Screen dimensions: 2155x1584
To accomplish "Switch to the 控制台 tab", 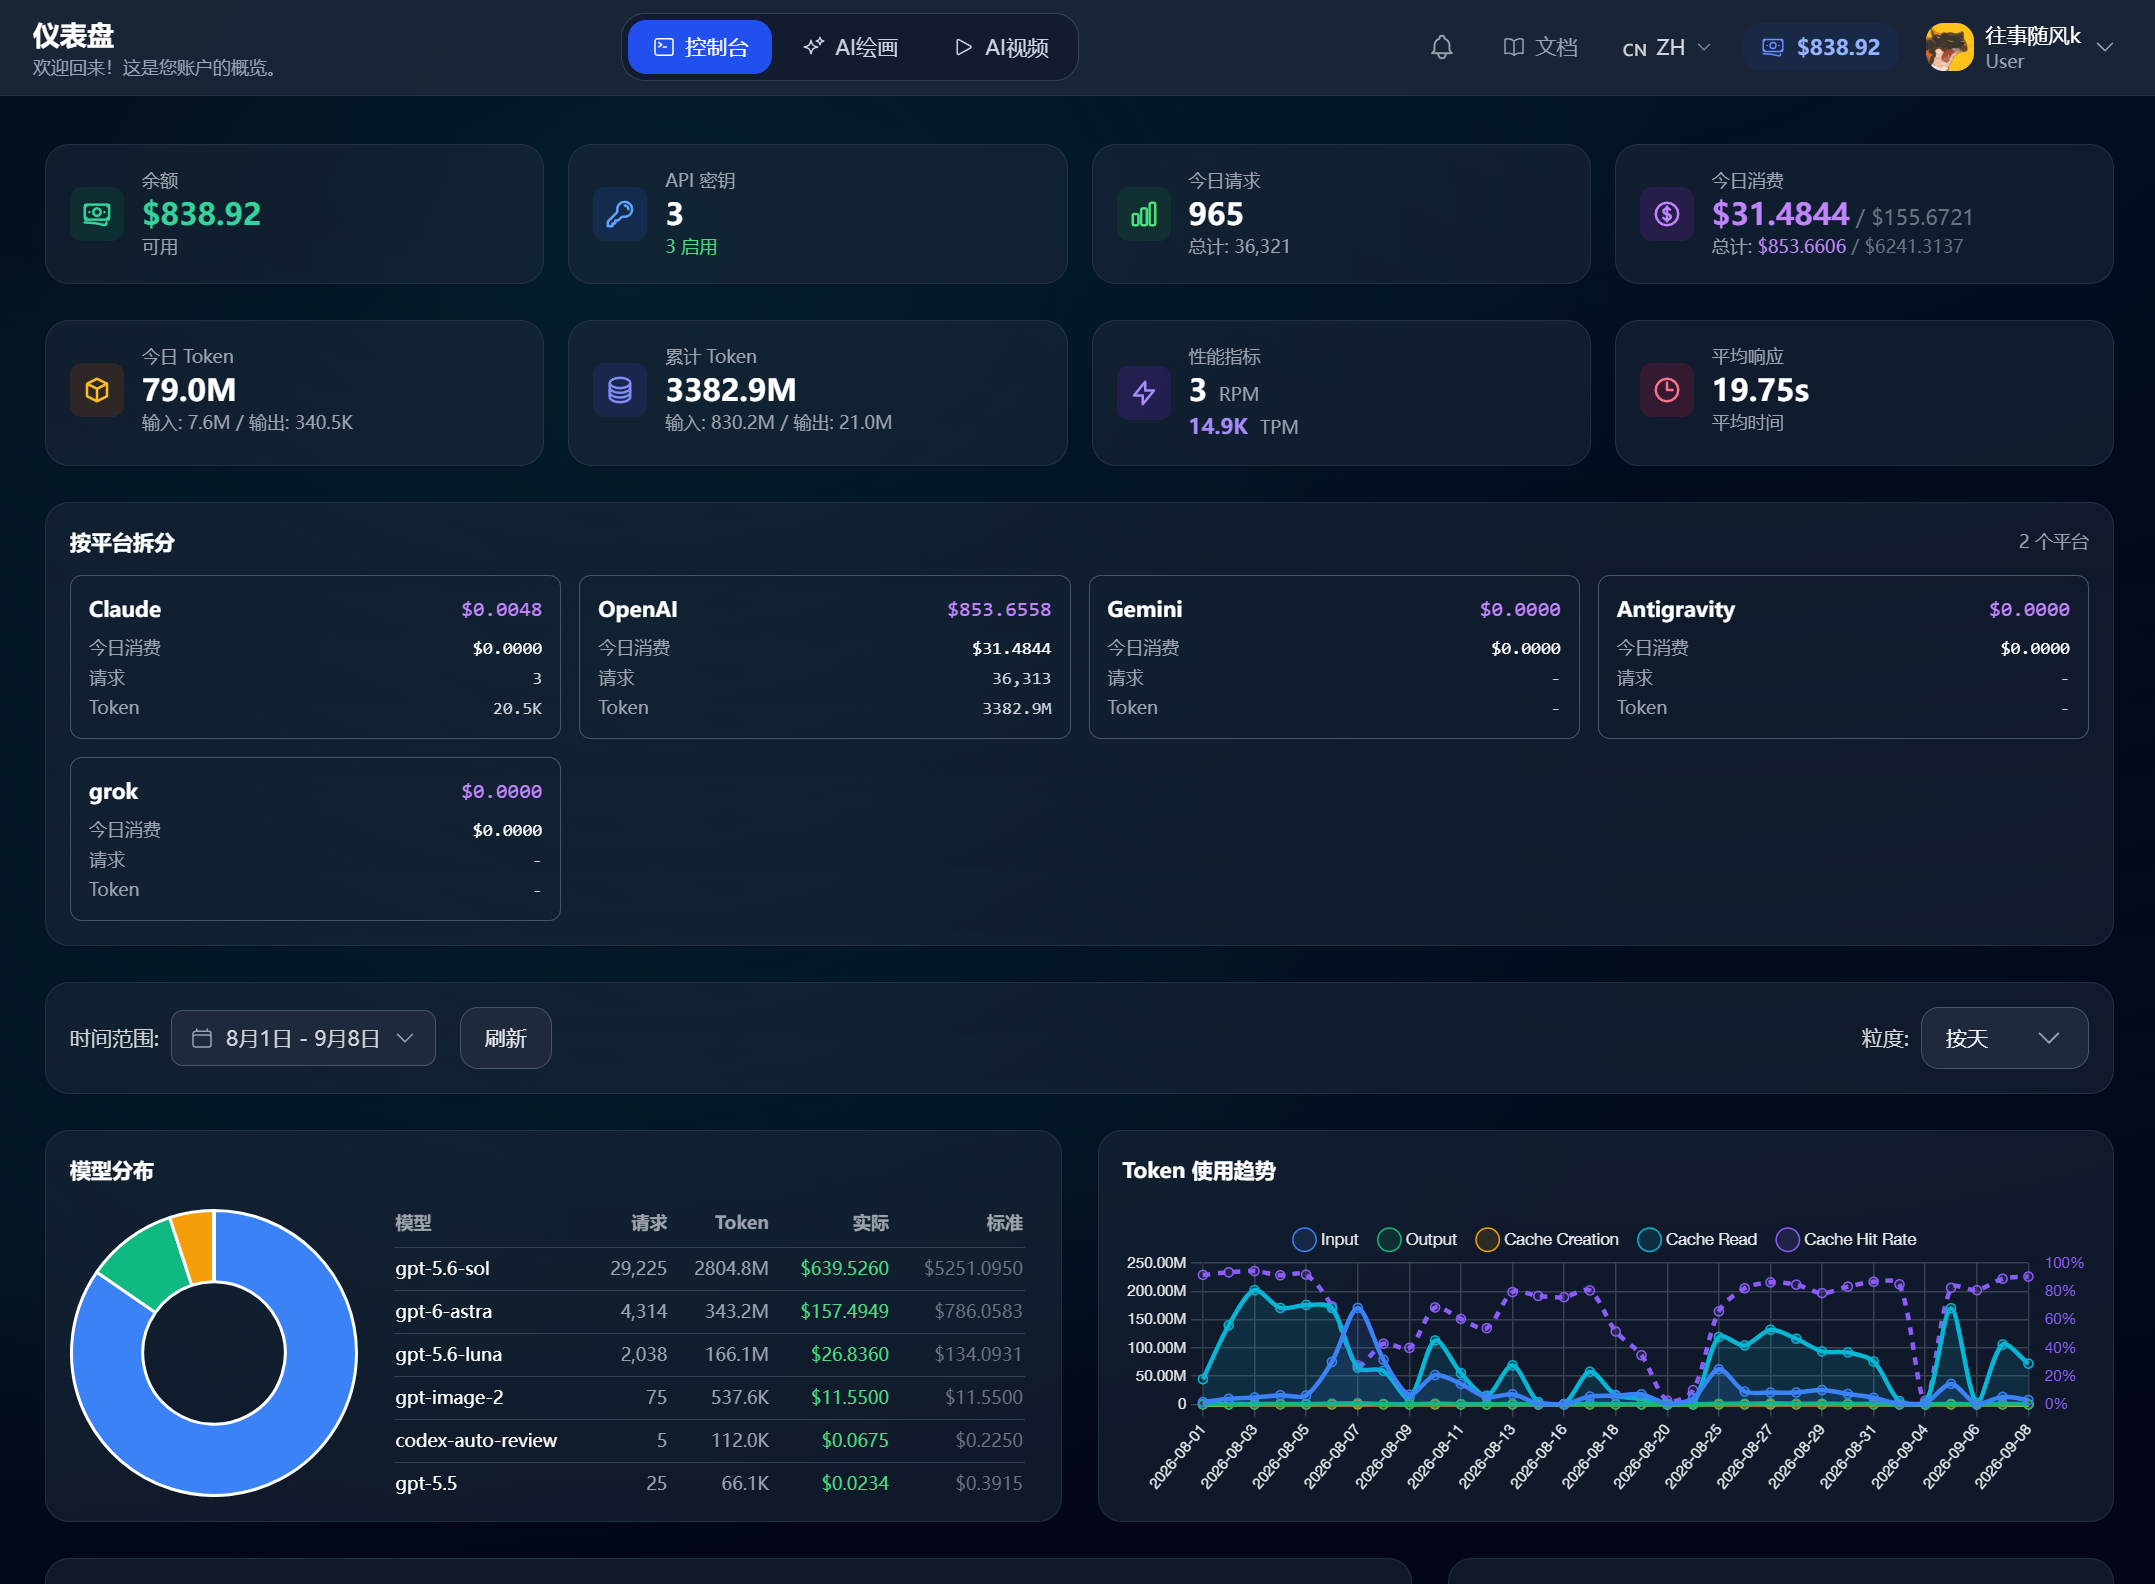I will pos(700,47).
